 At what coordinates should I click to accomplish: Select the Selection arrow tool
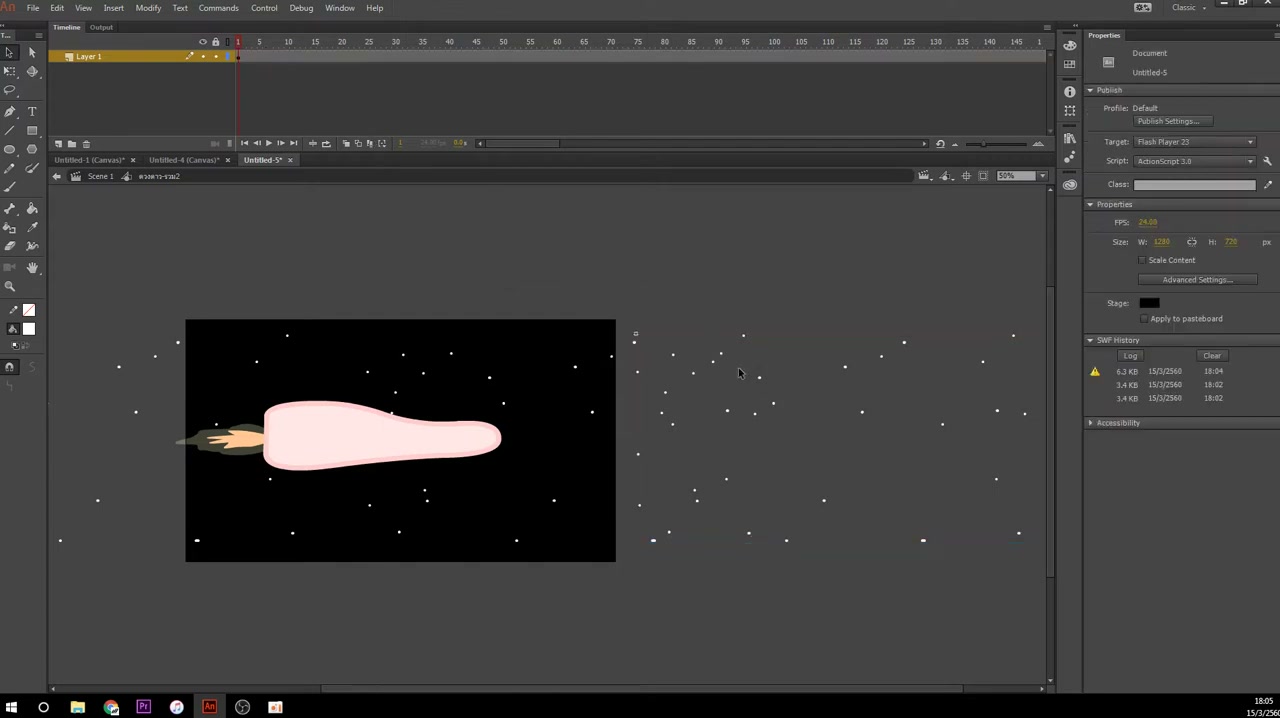(x=10, y=53)
